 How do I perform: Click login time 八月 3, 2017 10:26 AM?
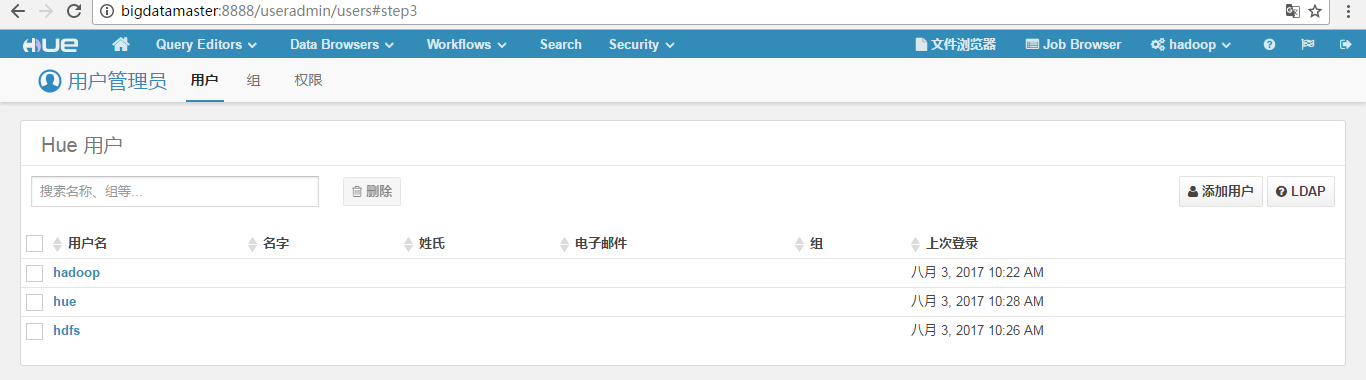pos(977,331)
